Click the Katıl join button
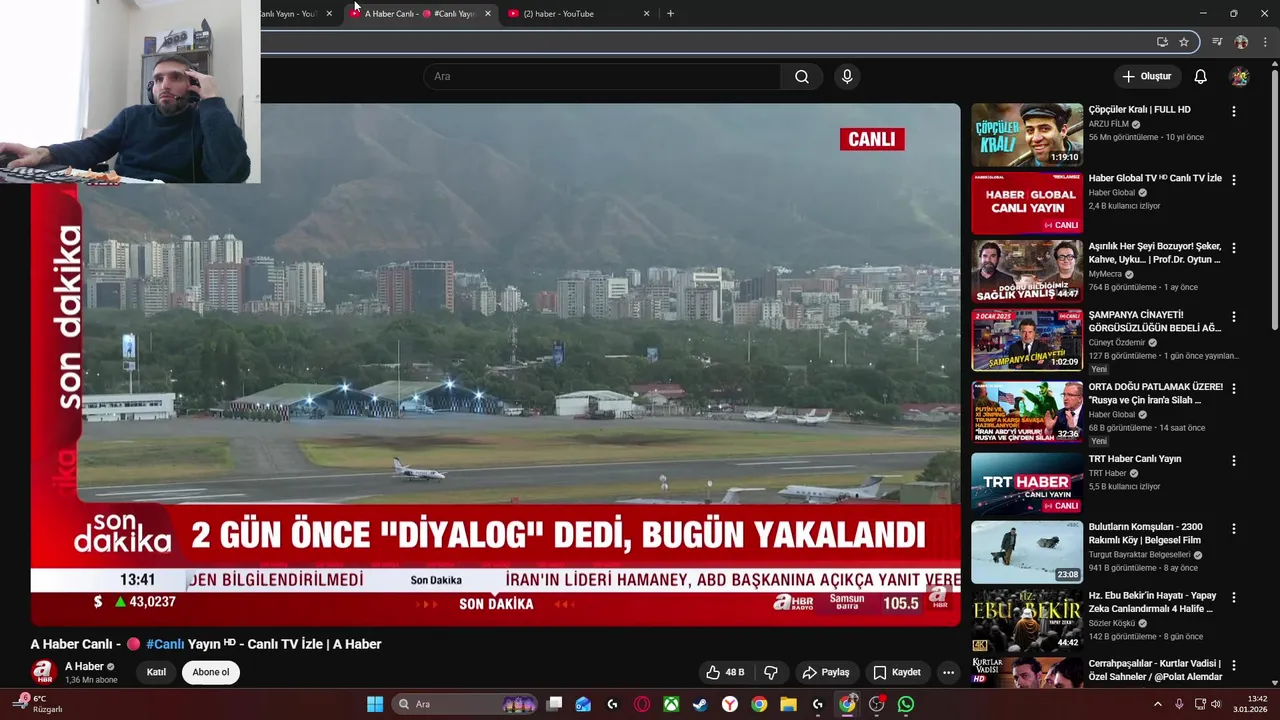This screenshot has width=1280, height=720. (156, 672)
